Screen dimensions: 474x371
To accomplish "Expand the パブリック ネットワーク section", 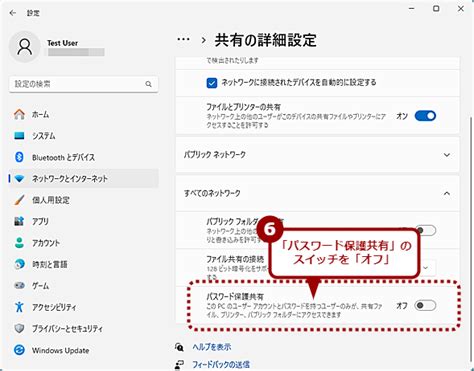I will click(x=317, y=155).
